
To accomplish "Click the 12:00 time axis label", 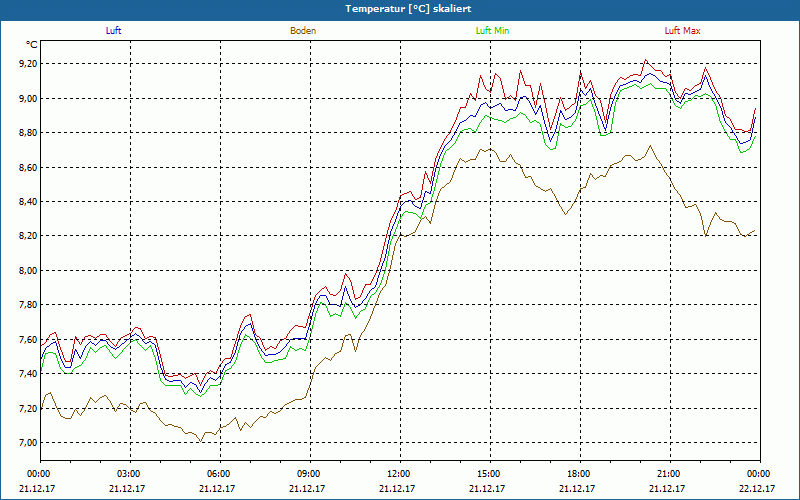I will coord(400,474).
